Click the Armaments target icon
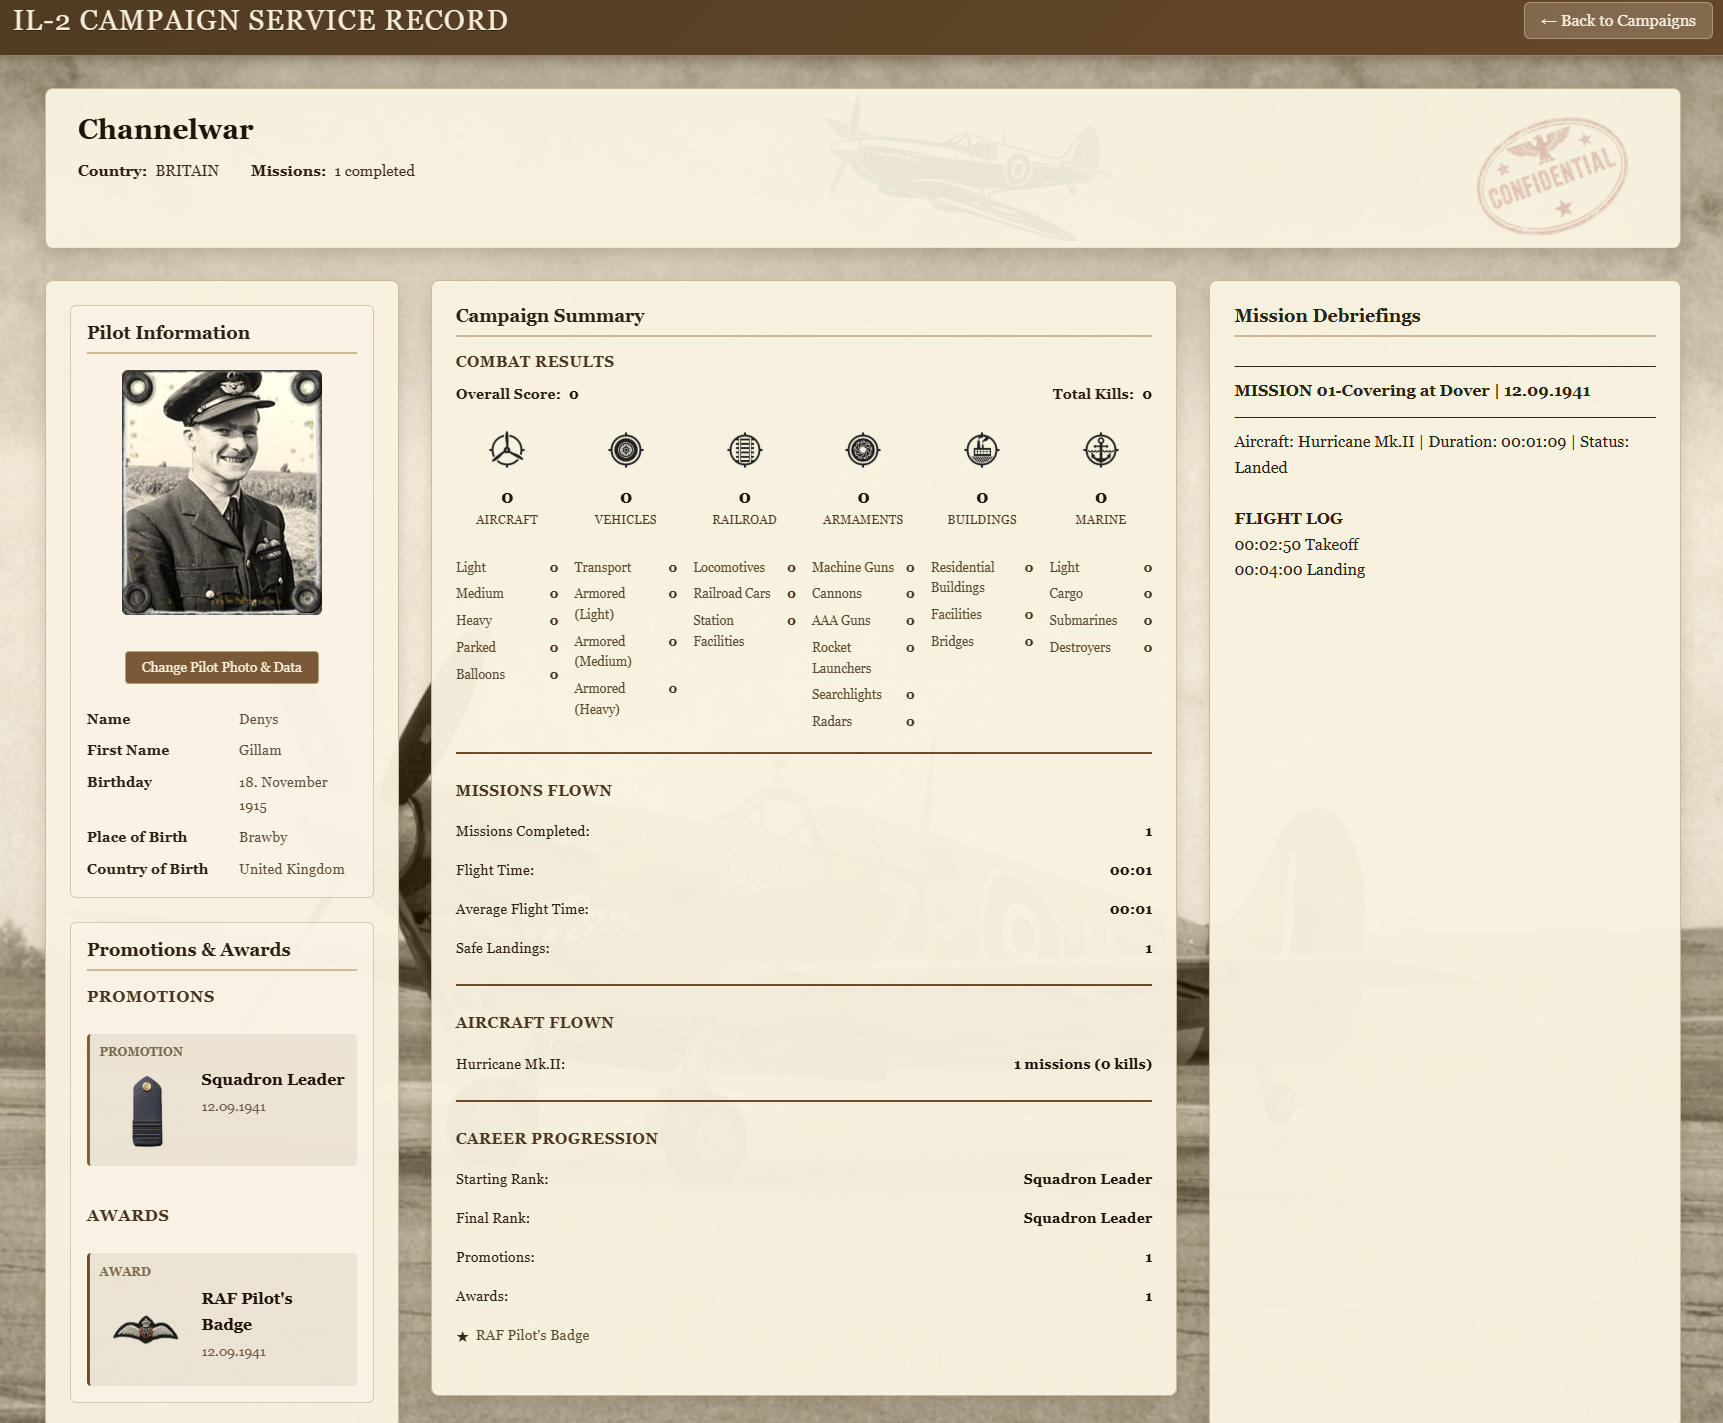Viewport: 1723px width, 1423px height. pyautogui.click(x=863, y=450)
